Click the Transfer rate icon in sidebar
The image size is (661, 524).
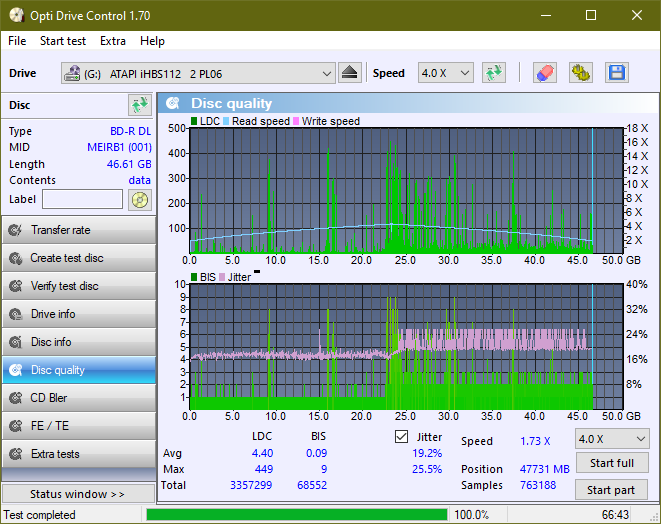[x=16, y=230]
